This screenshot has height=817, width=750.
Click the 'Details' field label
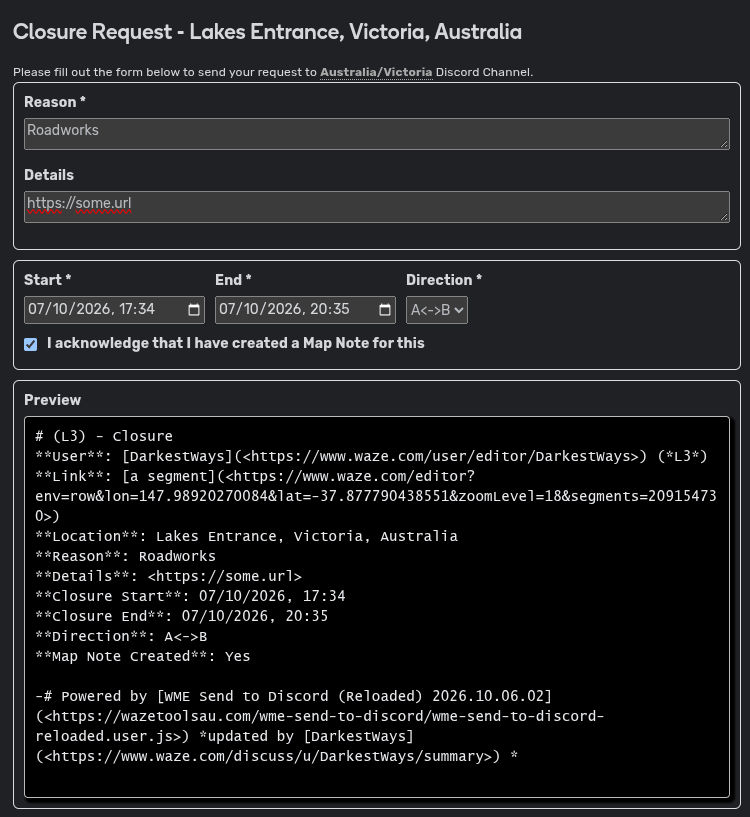49,175
